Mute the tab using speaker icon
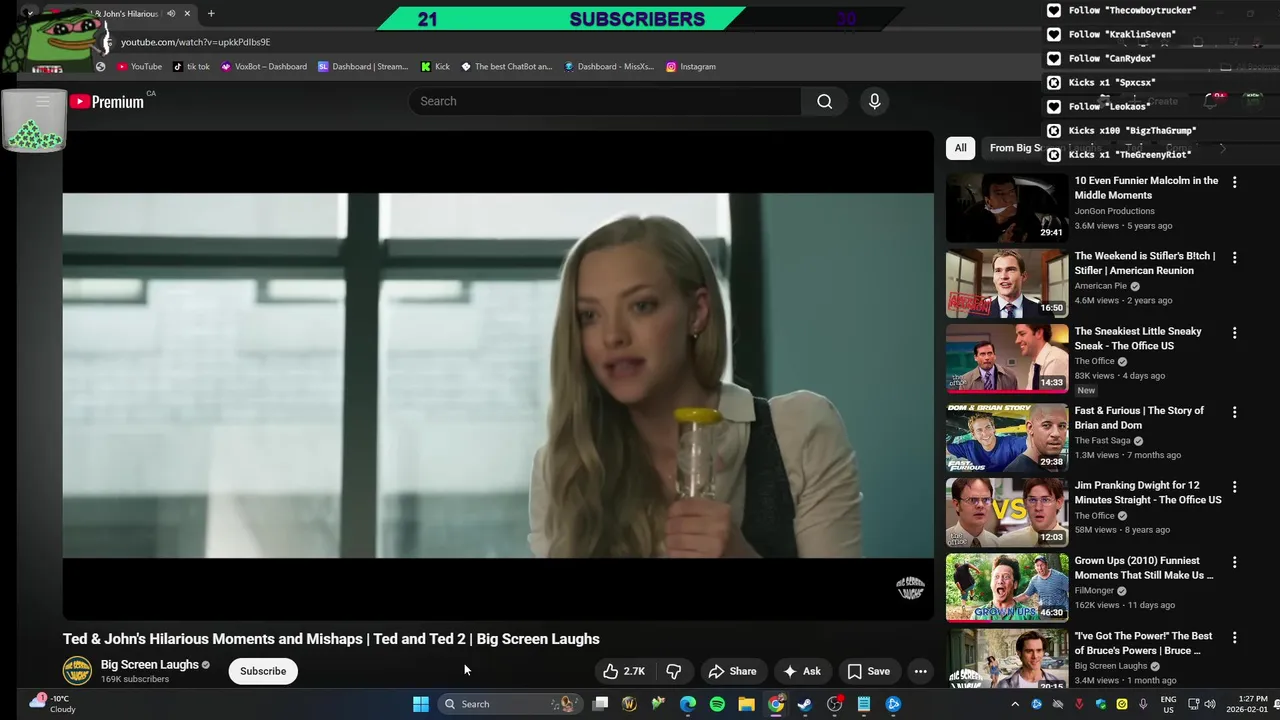Viewport: 1280px width, 720px height. click(171, 14)
